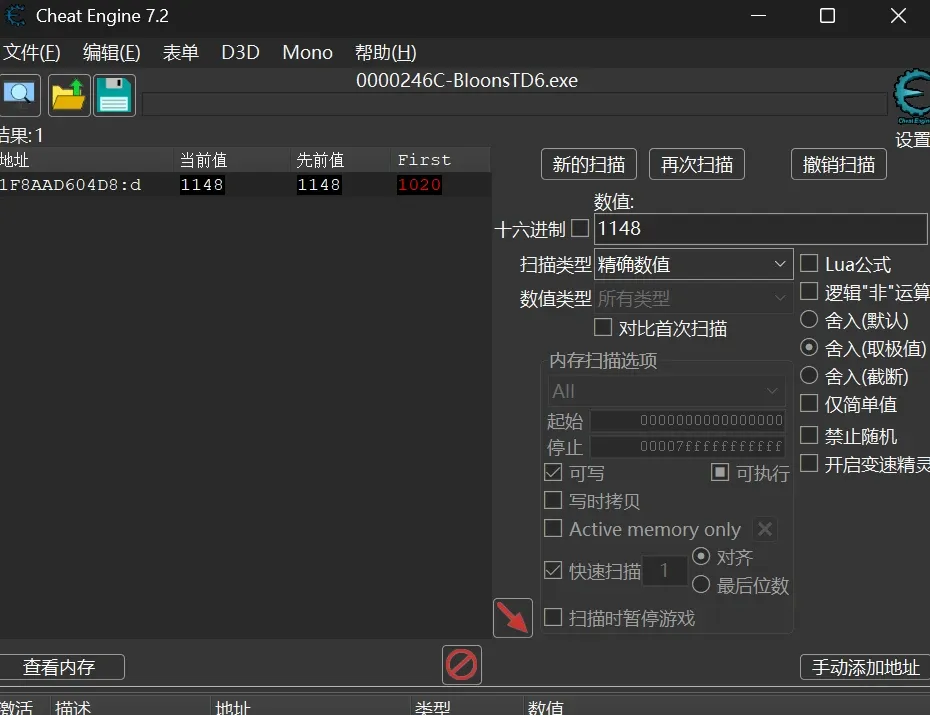Click the 停止 stop address field

click(688, 446)
